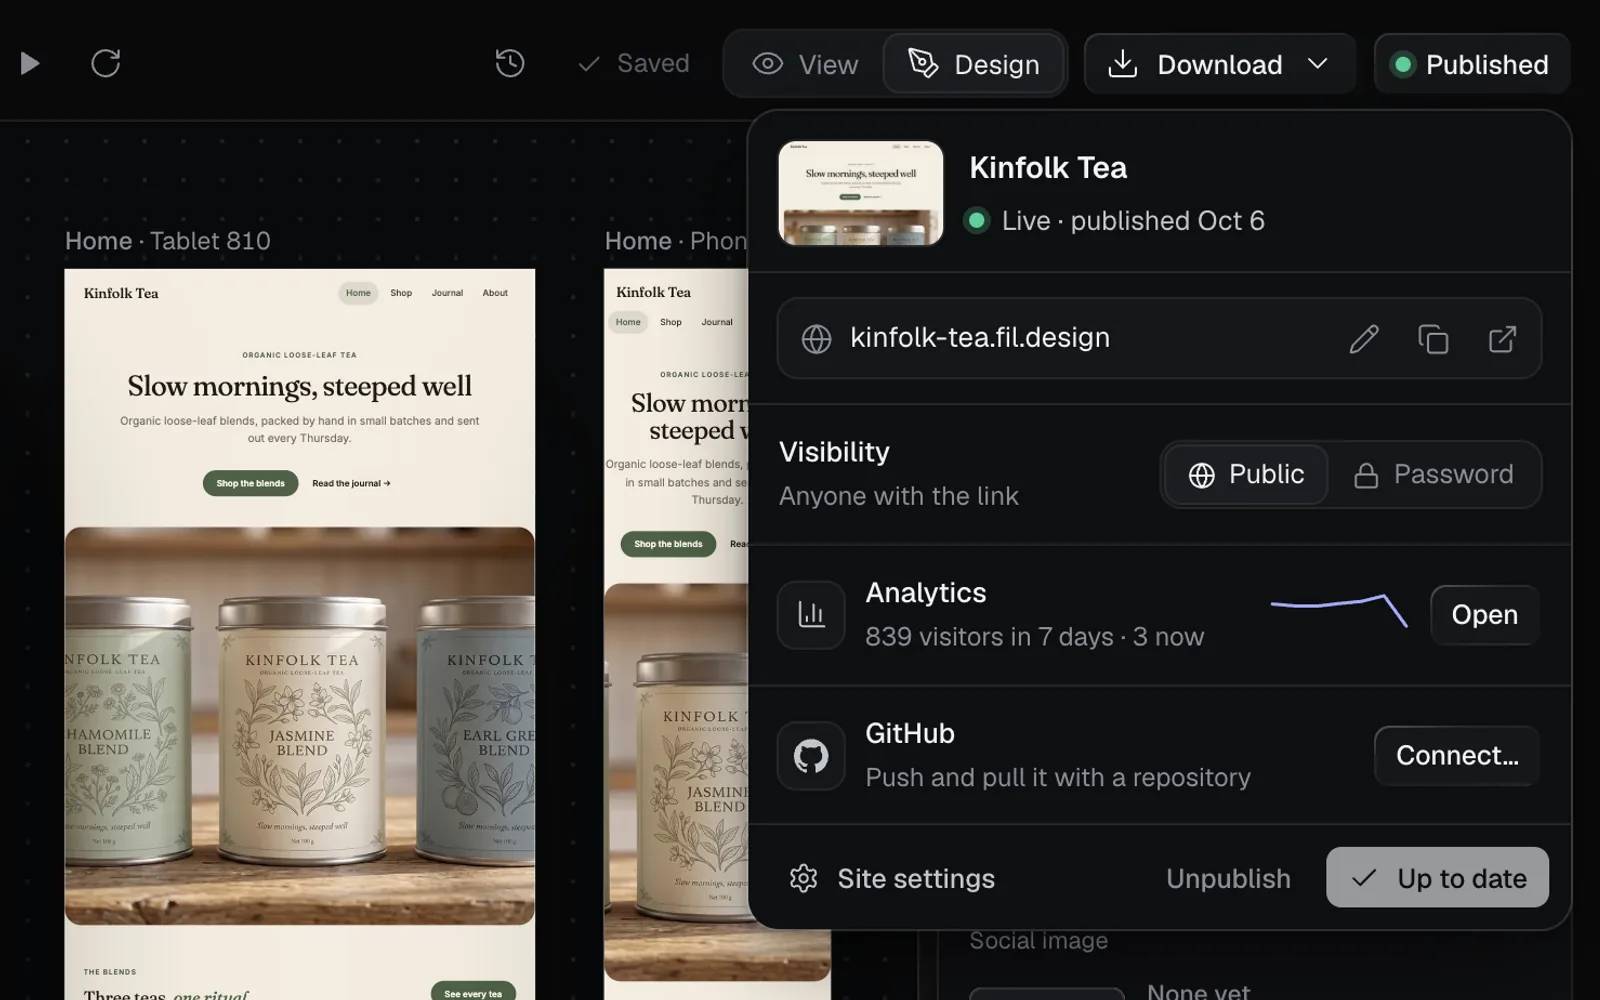Click the Up to date button
The height and width of the screenshot is (1000, 1600).
pyautogui.click(x=1437, y=877)
